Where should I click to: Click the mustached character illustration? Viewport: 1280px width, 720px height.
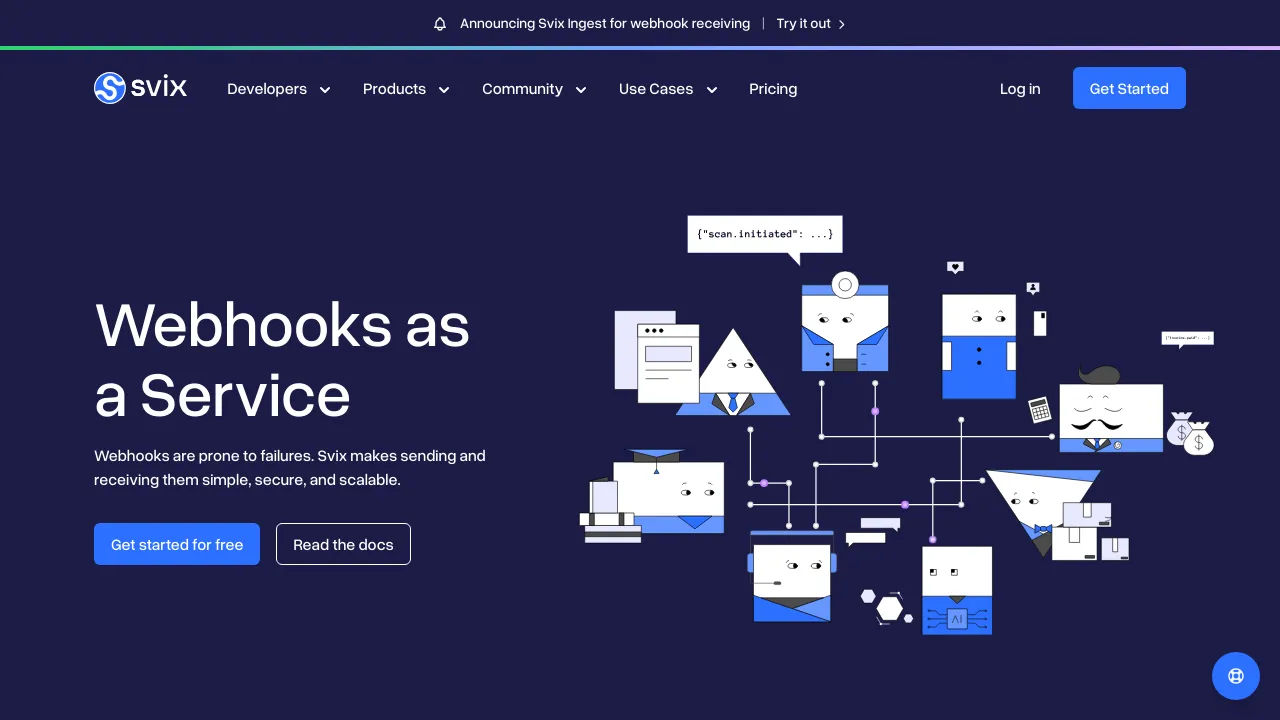[x=1111, y=410]
